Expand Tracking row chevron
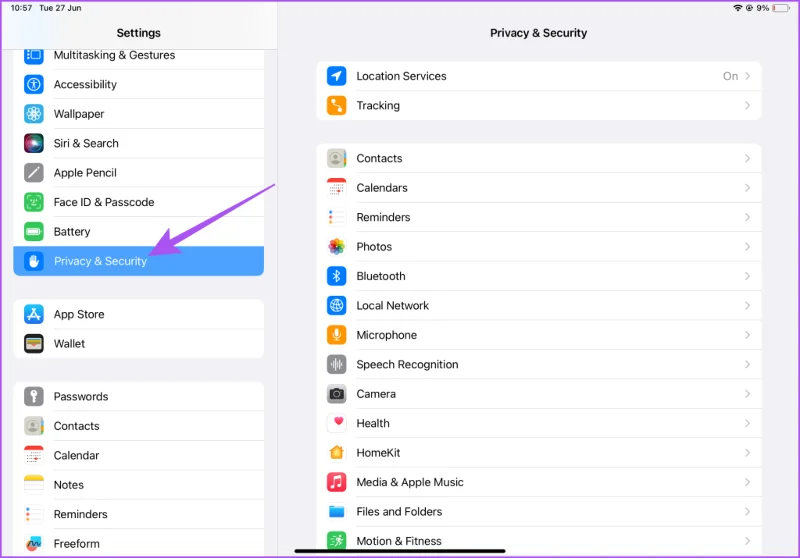This screenshot has height=558, width=800. 747,106
